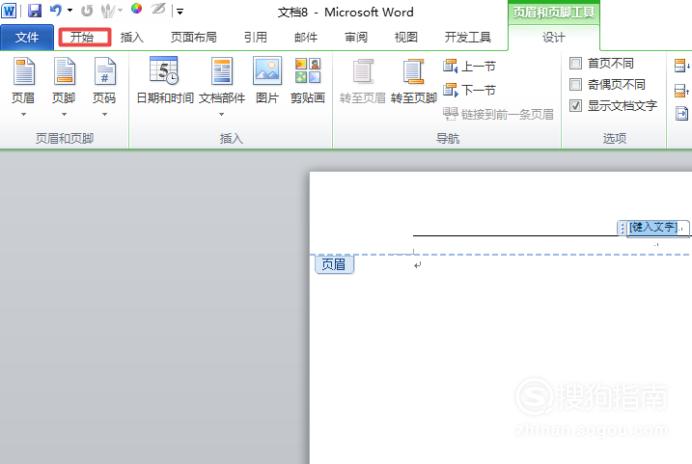Open the 引用 tab
The height and width of the screenshot is (464, 692).
pos(256,38)
